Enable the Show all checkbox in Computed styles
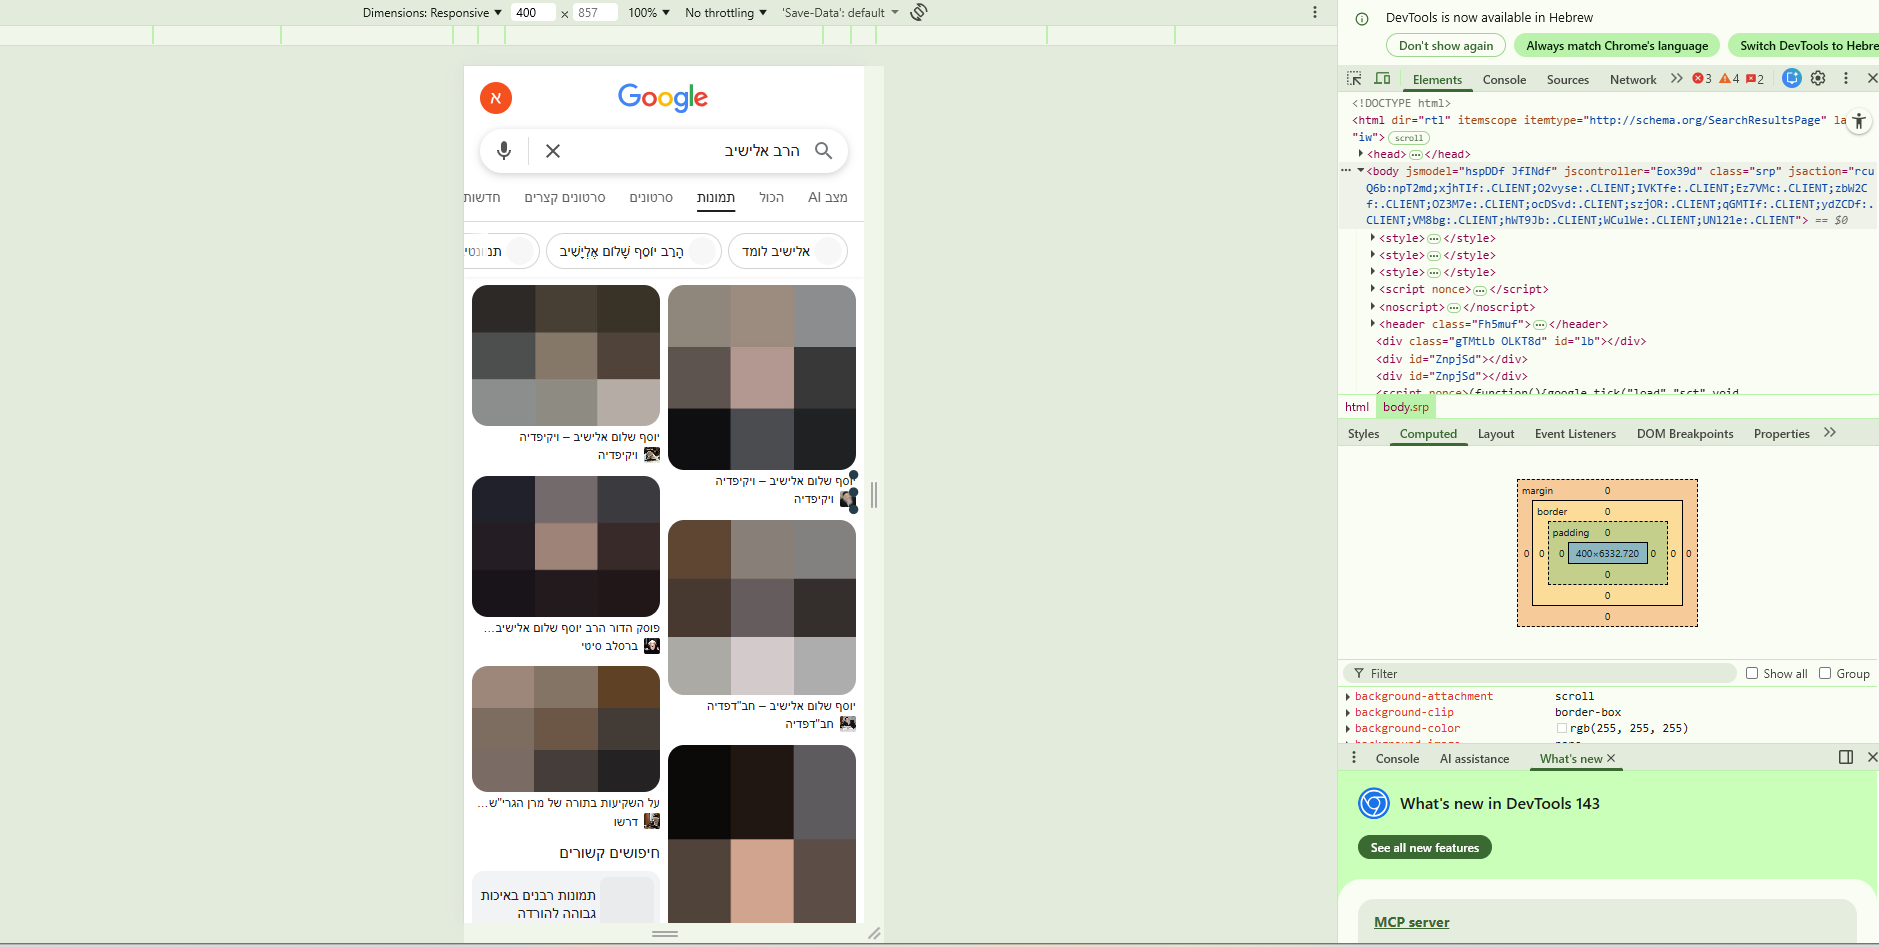The width and height of the screenshot is (1879, 947). click(1752, 672)
